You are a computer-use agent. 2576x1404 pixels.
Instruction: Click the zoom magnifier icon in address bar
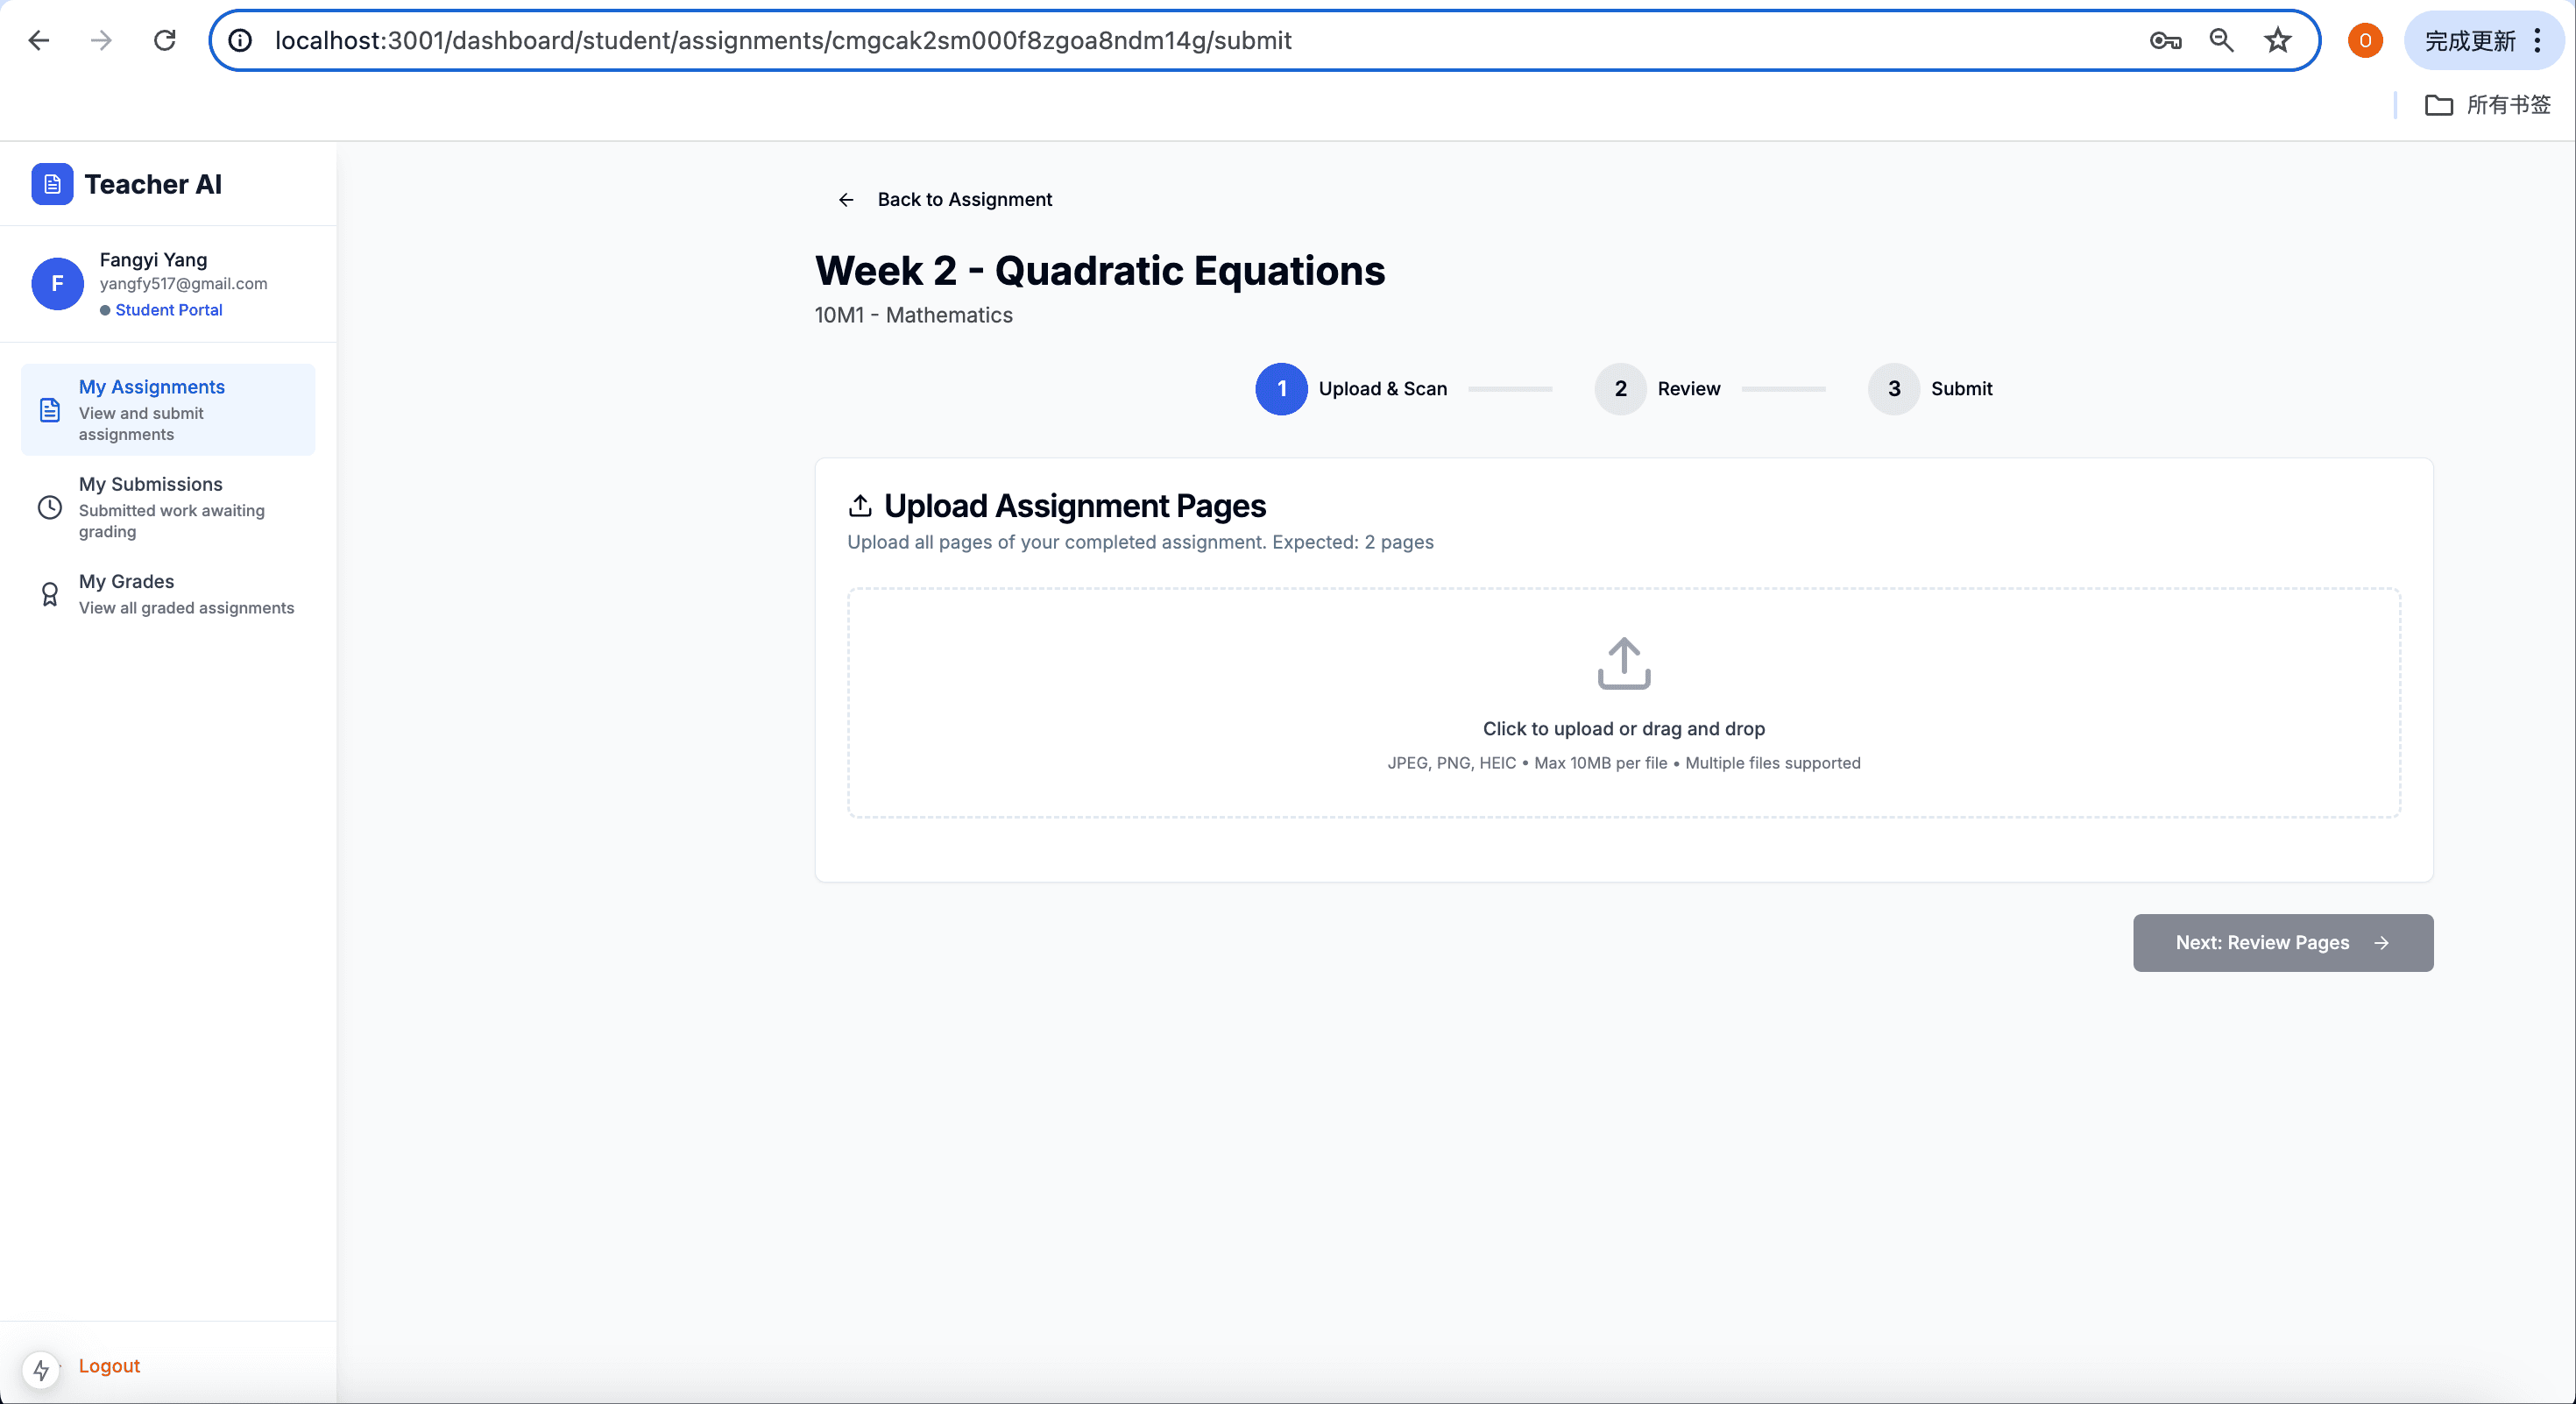coord(2221,41)
